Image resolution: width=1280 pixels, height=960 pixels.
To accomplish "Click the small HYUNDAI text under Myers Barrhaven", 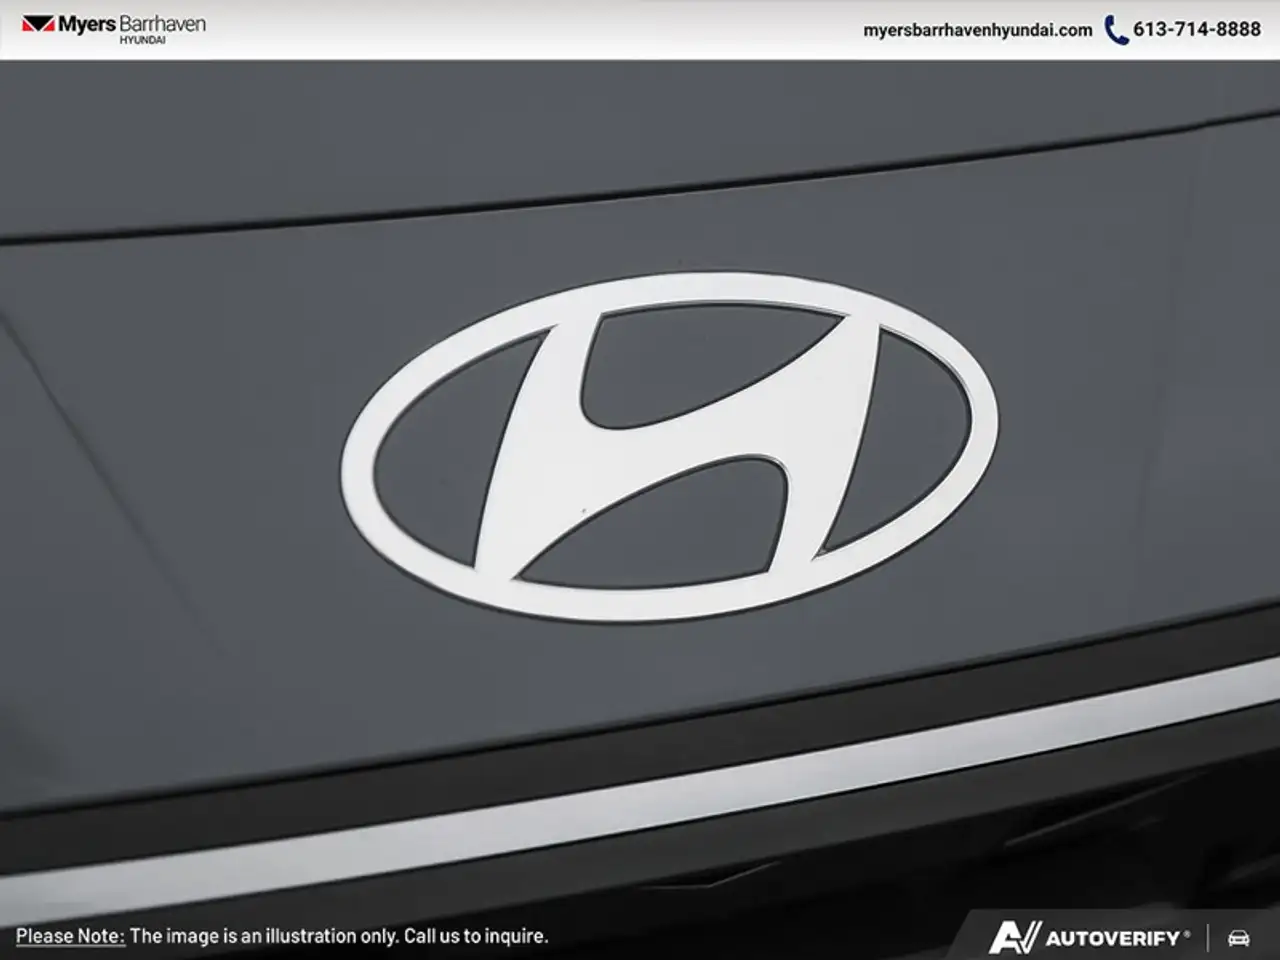I will [x=143, y=40].
